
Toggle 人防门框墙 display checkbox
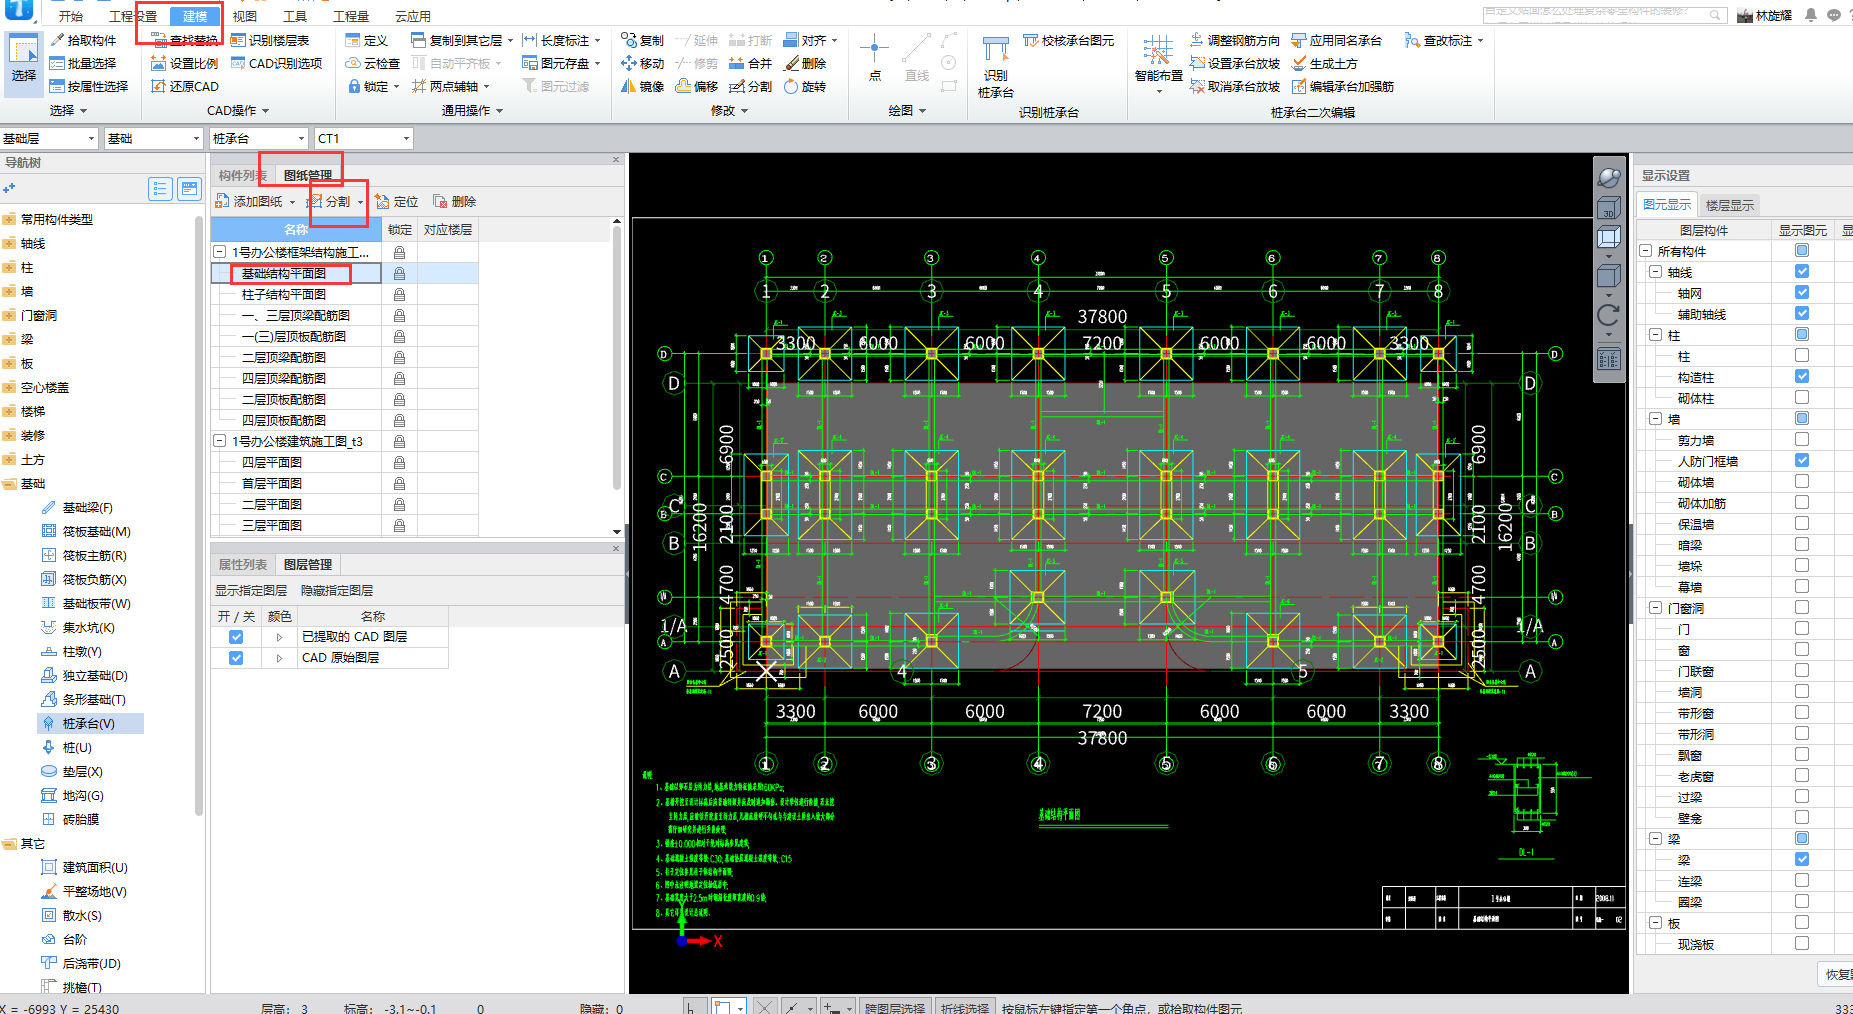(1801, 460)
